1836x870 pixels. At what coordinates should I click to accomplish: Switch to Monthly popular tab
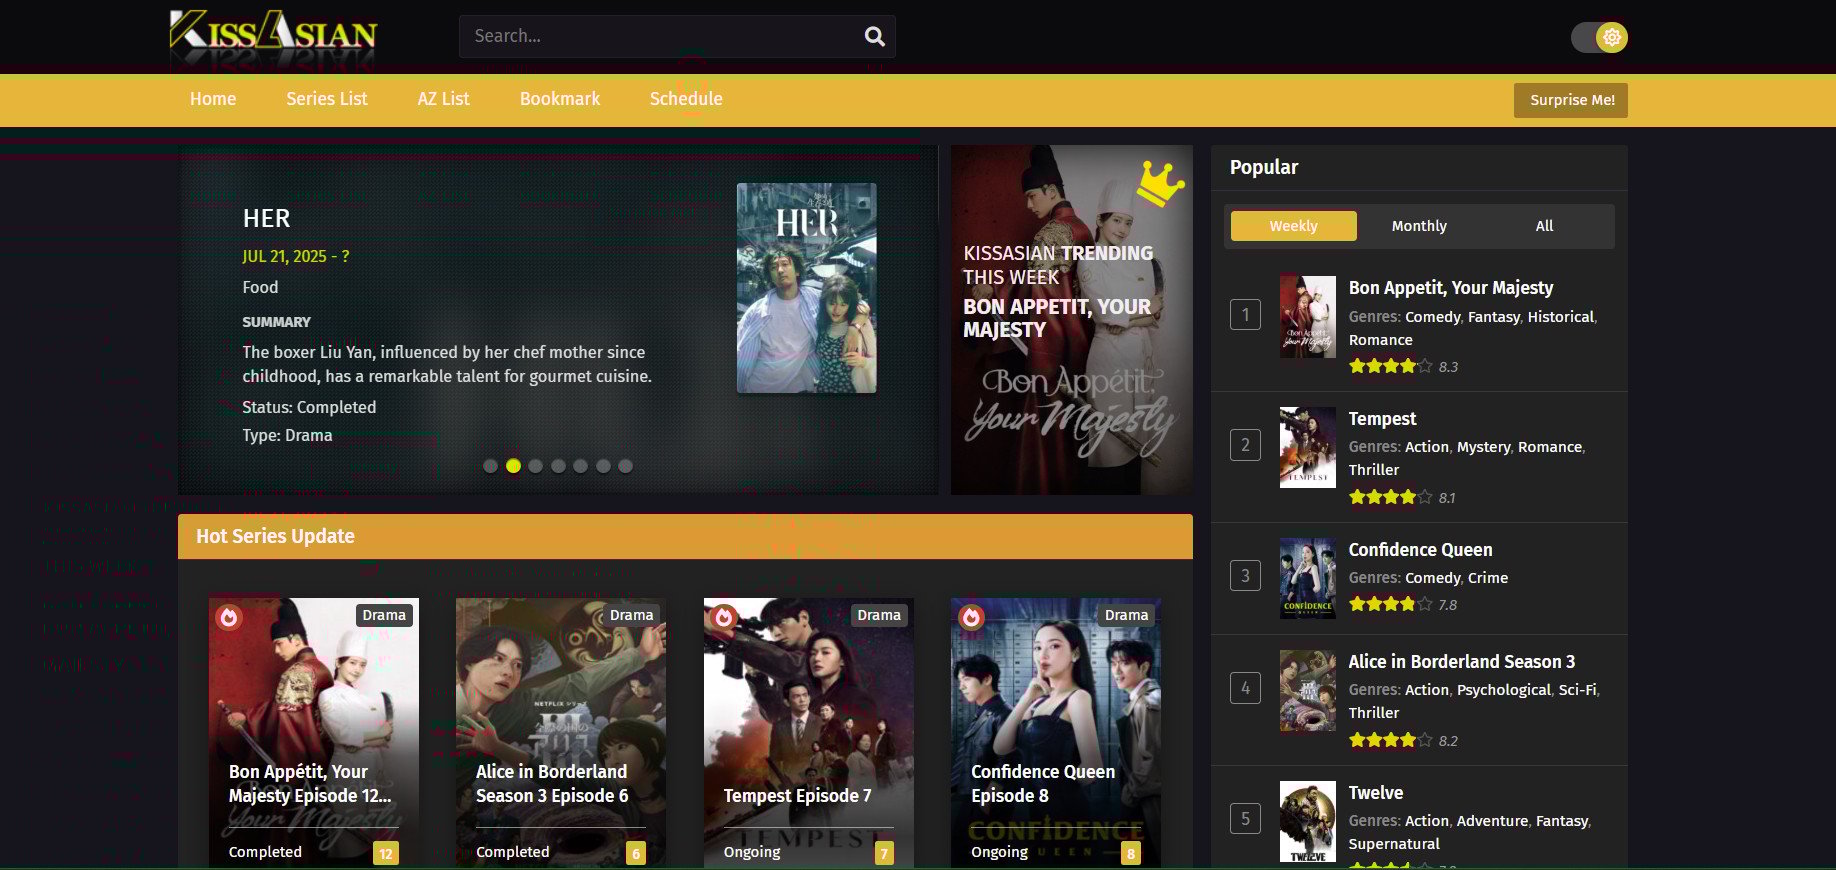coord(1418,226)
